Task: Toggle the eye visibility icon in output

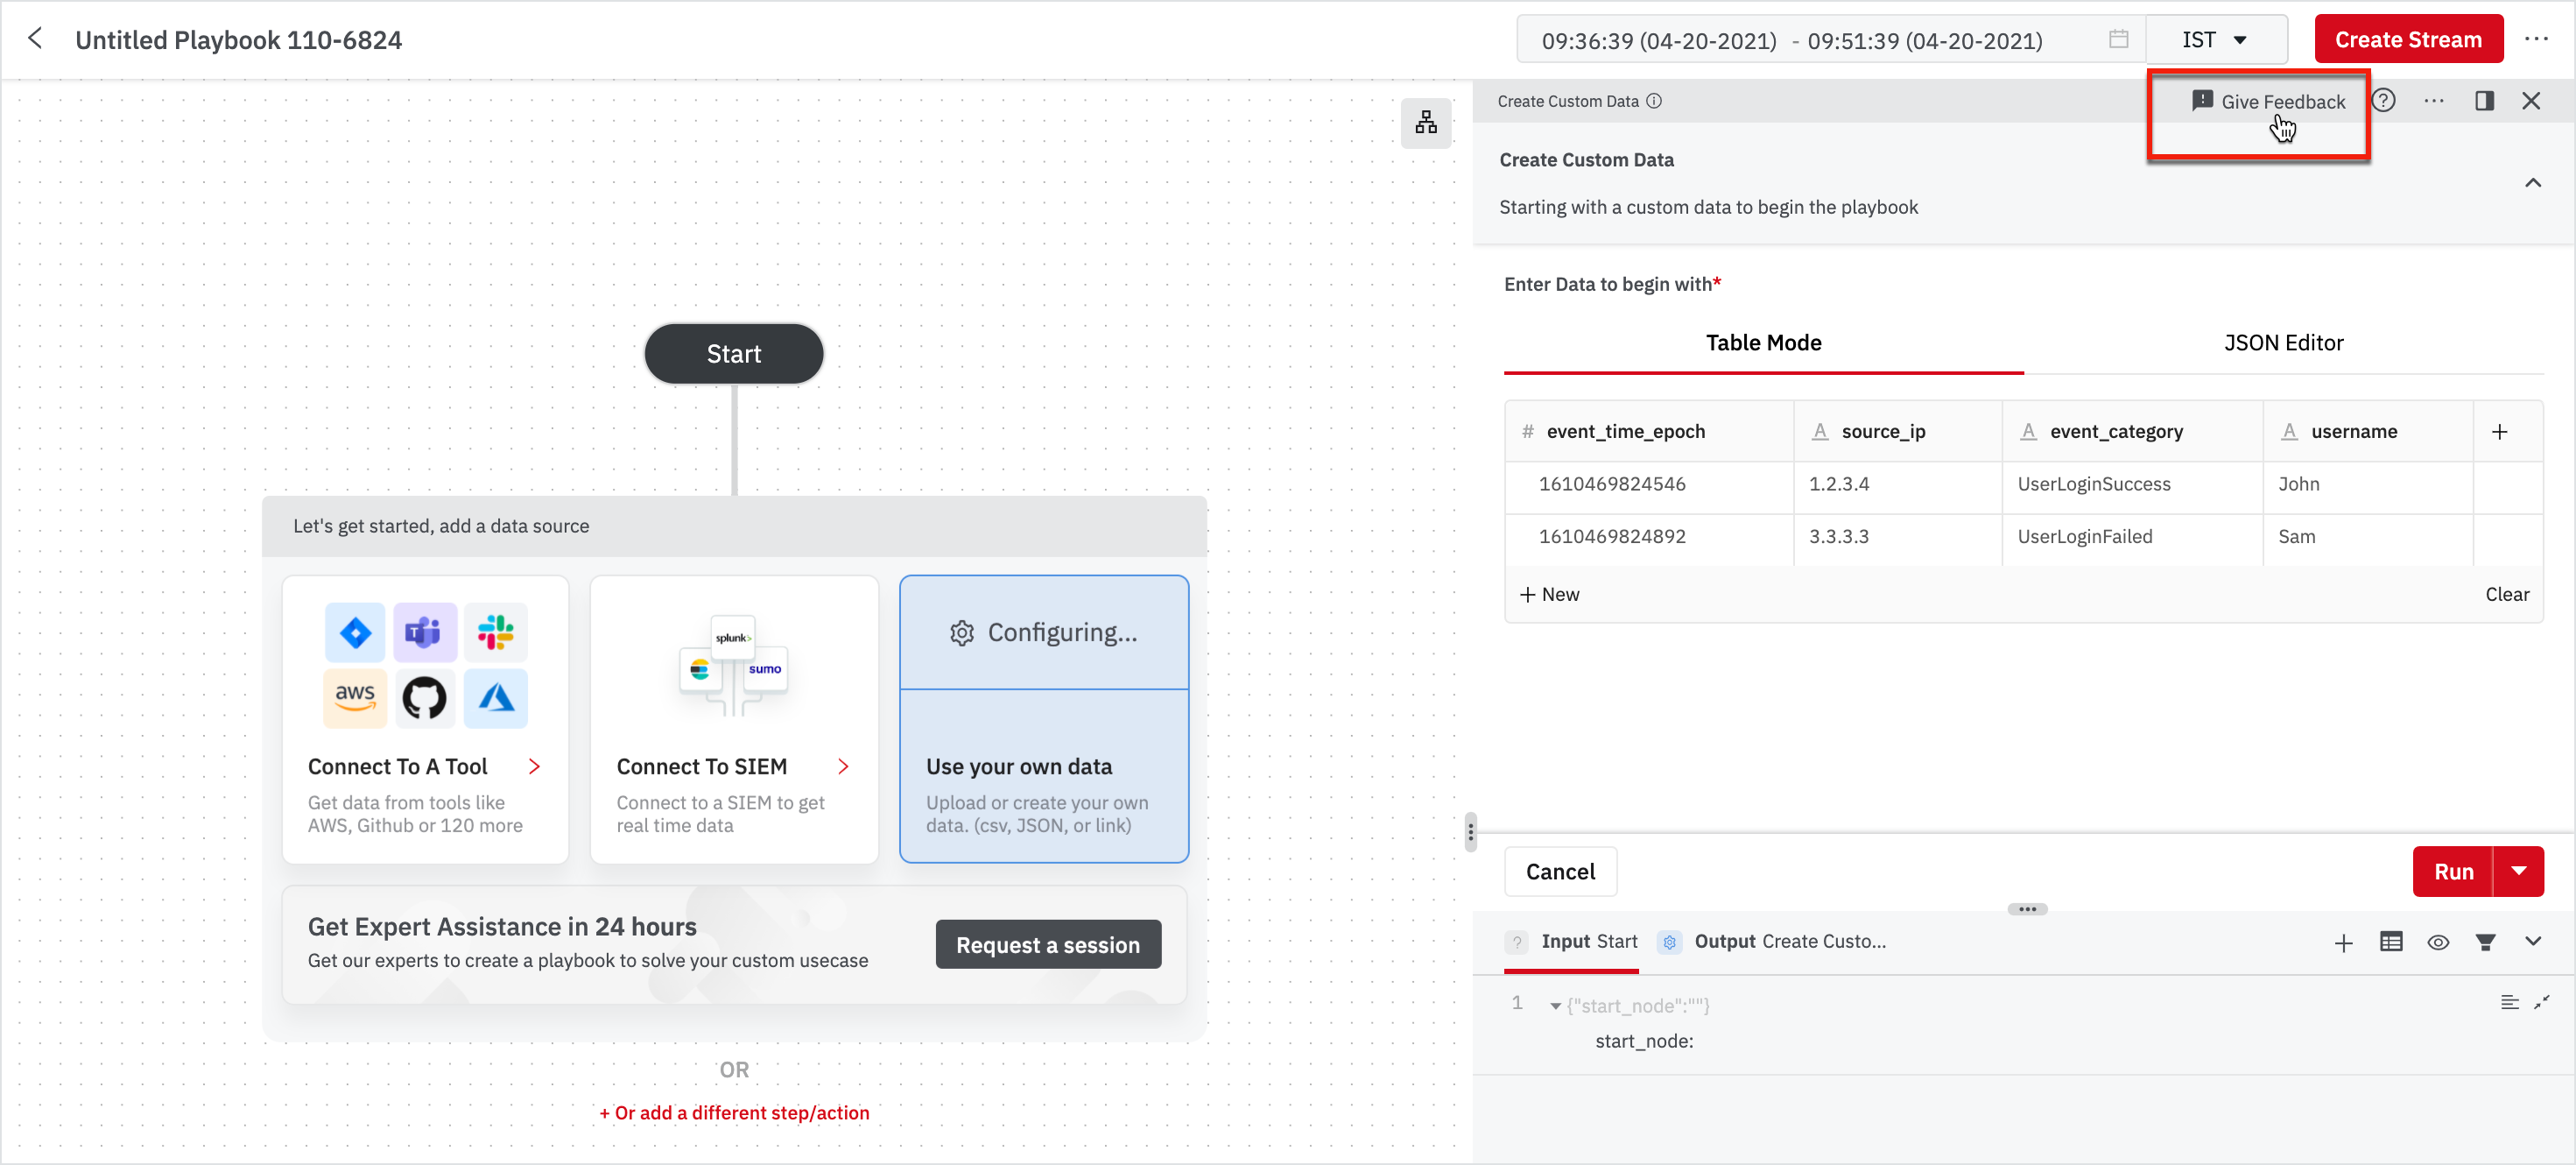Action: (2438, 942)
